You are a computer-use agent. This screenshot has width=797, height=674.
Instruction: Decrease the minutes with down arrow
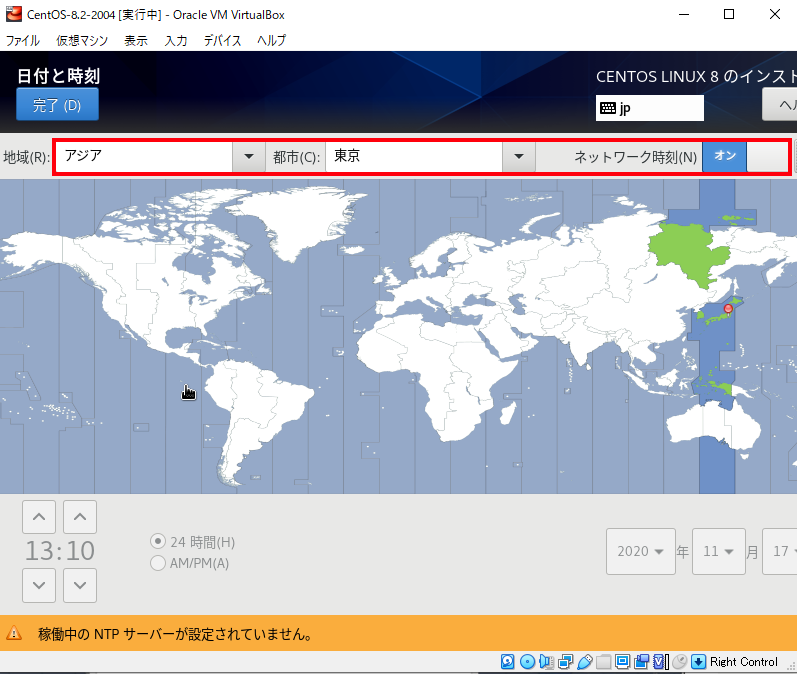tap(80, 586)
